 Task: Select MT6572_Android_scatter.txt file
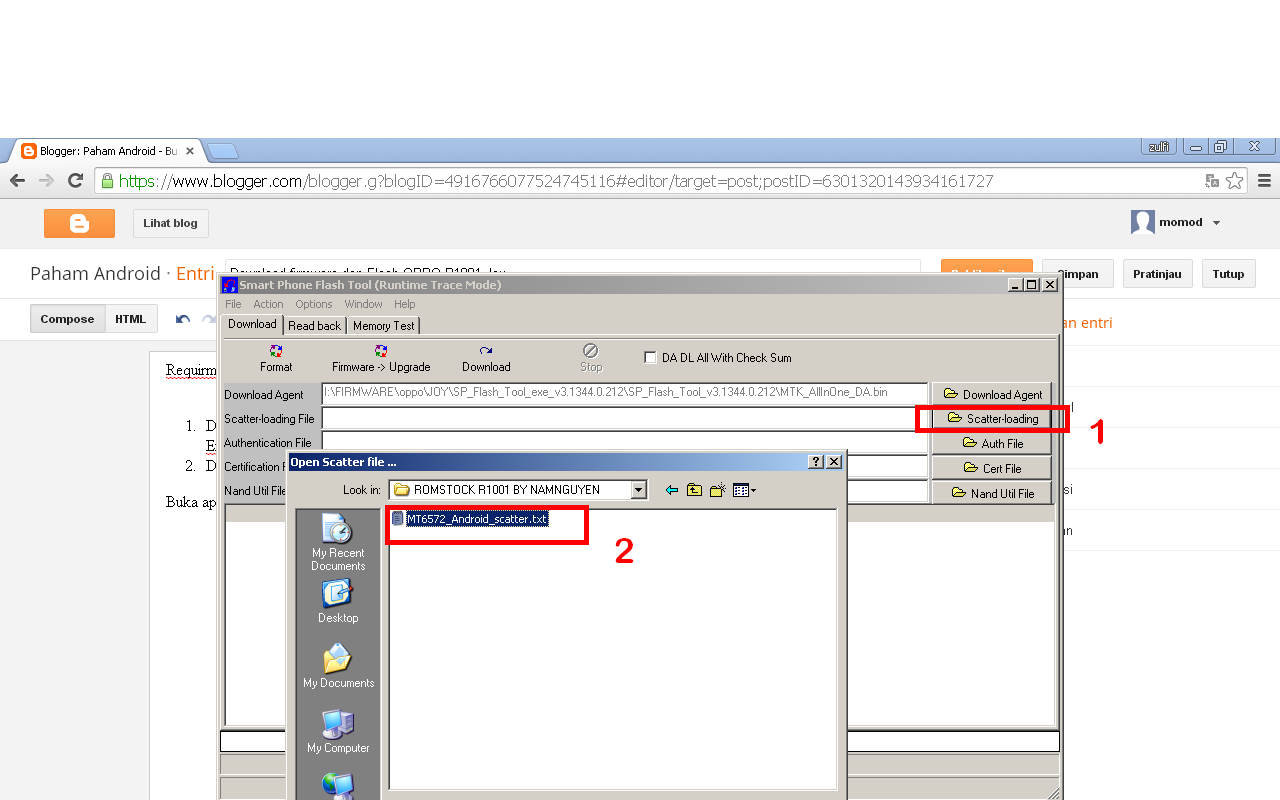(470, 519)
